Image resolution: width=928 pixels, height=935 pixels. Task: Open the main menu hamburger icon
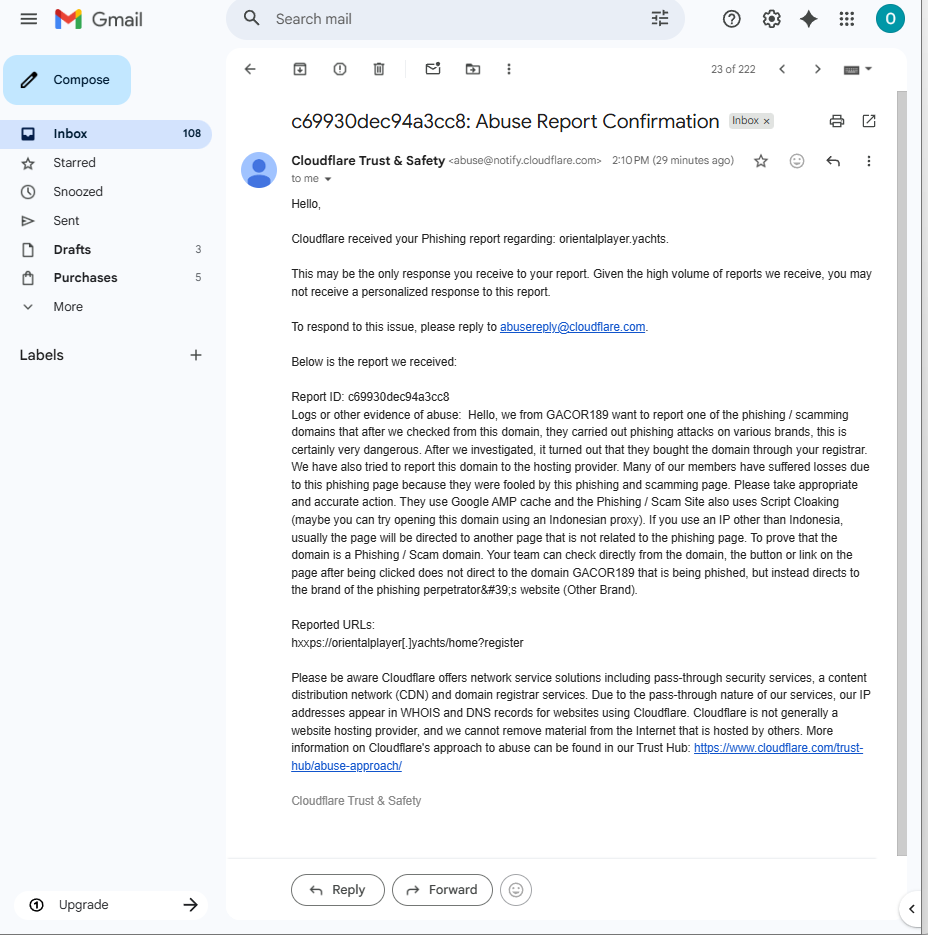point(29,19)
